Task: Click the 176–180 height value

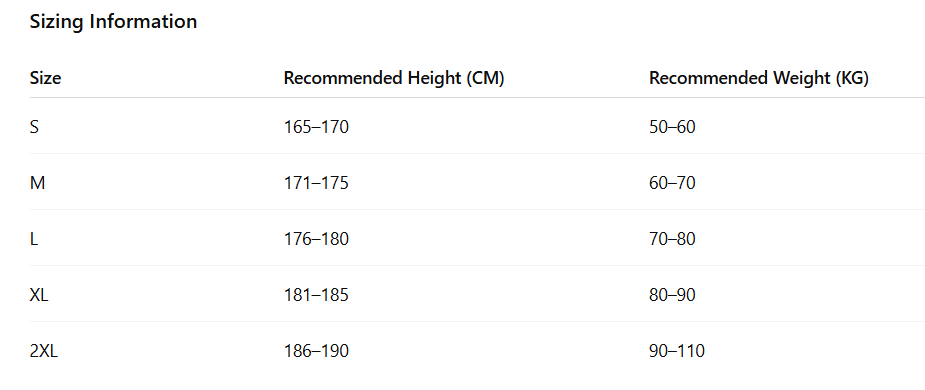Action: point(316,239)
